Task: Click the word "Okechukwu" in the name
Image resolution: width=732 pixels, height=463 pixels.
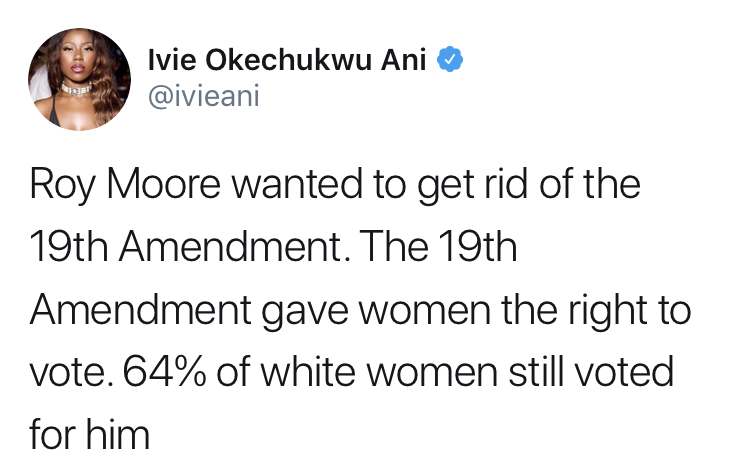Action: coord(283,60)
